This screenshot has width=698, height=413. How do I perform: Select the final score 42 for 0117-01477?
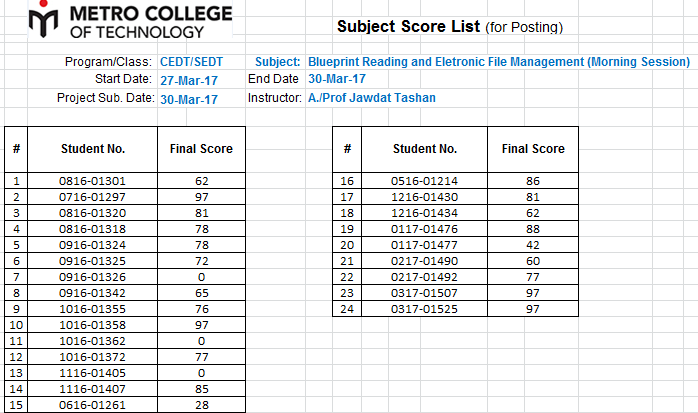point(533,245)
